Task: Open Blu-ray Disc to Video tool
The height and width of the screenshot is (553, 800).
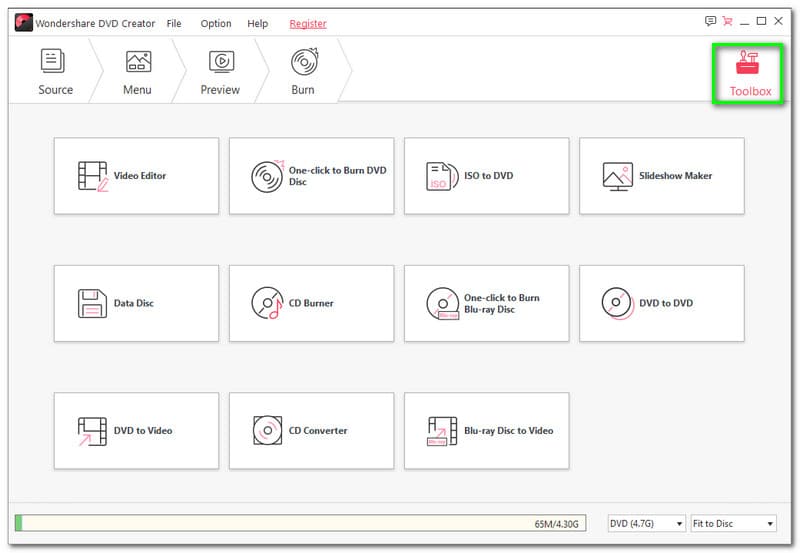Action: point(486,431)
